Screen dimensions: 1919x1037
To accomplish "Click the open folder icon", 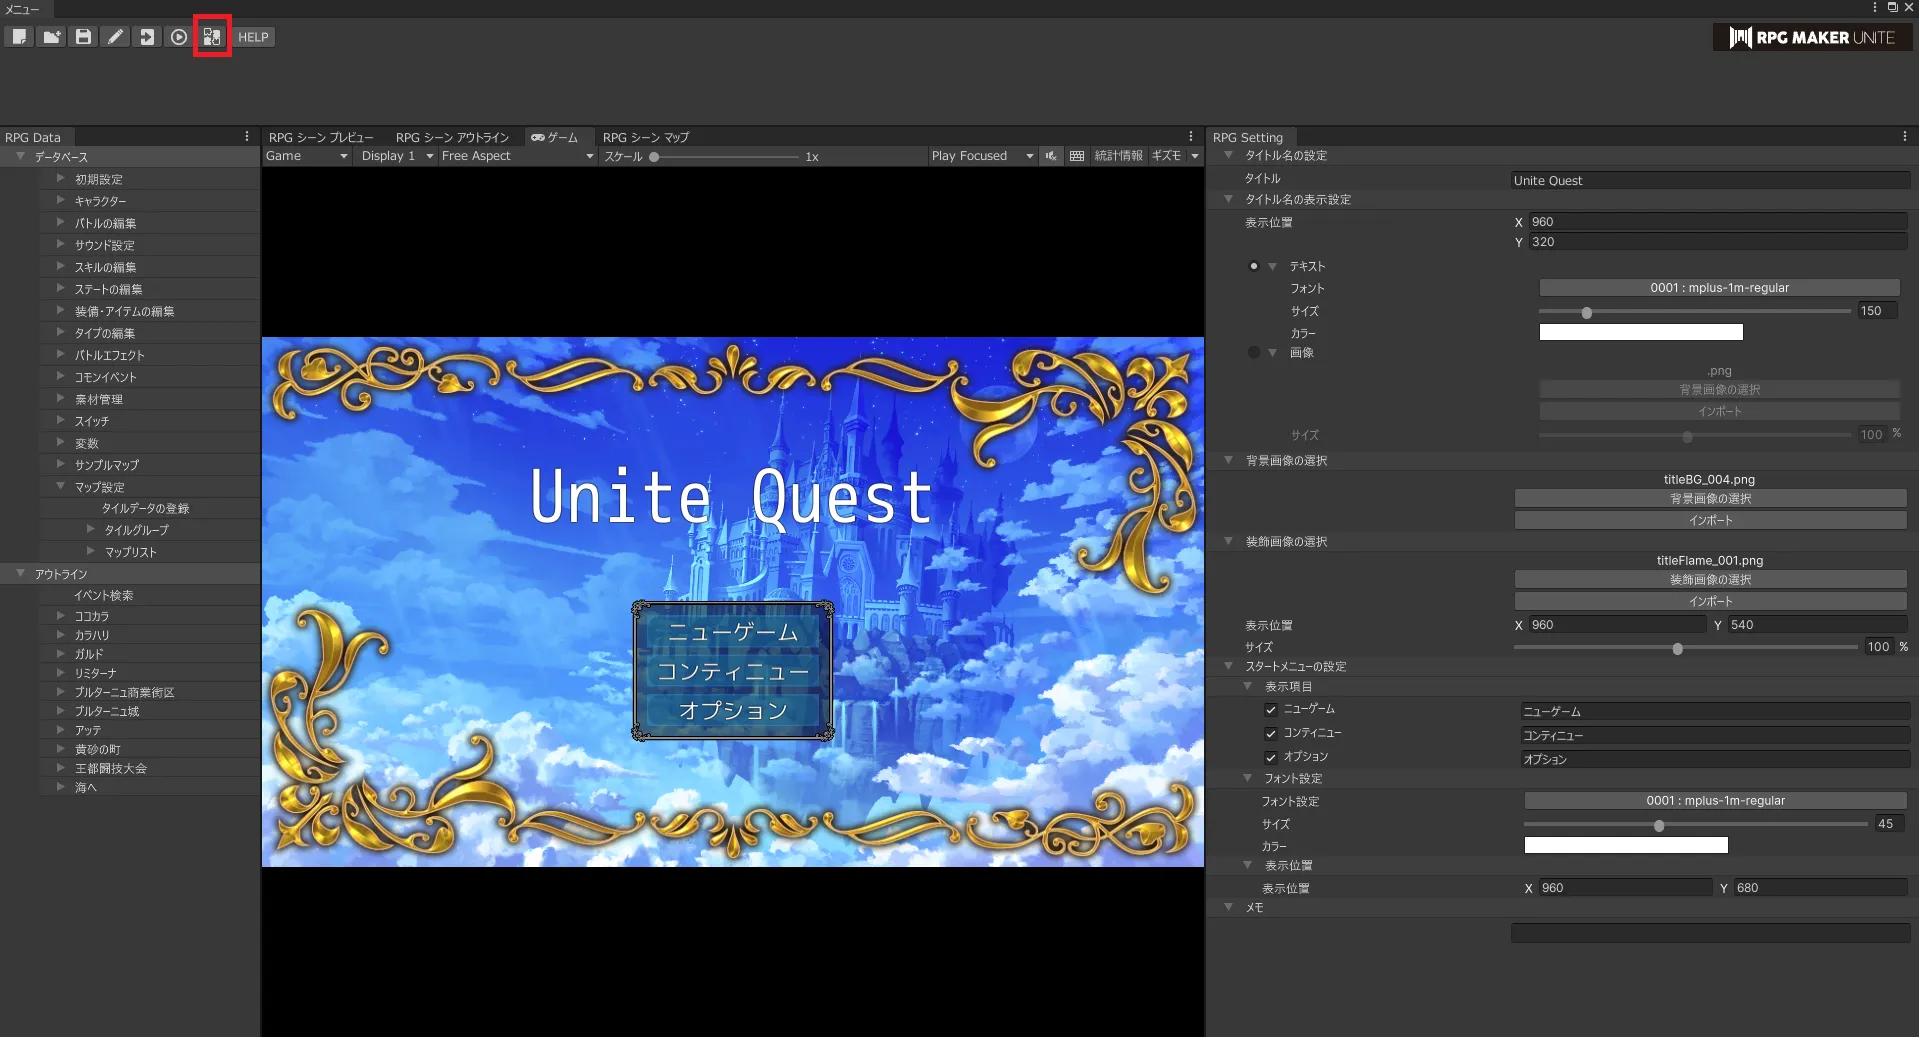I will [x=51, y=37].
